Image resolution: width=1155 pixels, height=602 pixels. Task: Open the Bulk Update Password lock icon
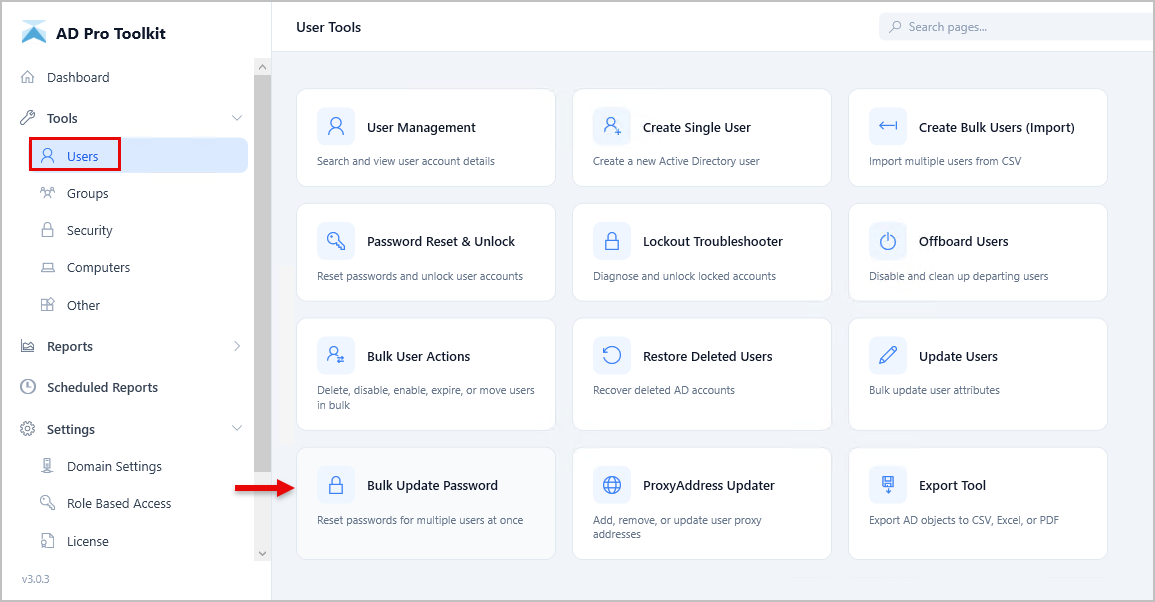pyautogui.click(x=335, y=484)
